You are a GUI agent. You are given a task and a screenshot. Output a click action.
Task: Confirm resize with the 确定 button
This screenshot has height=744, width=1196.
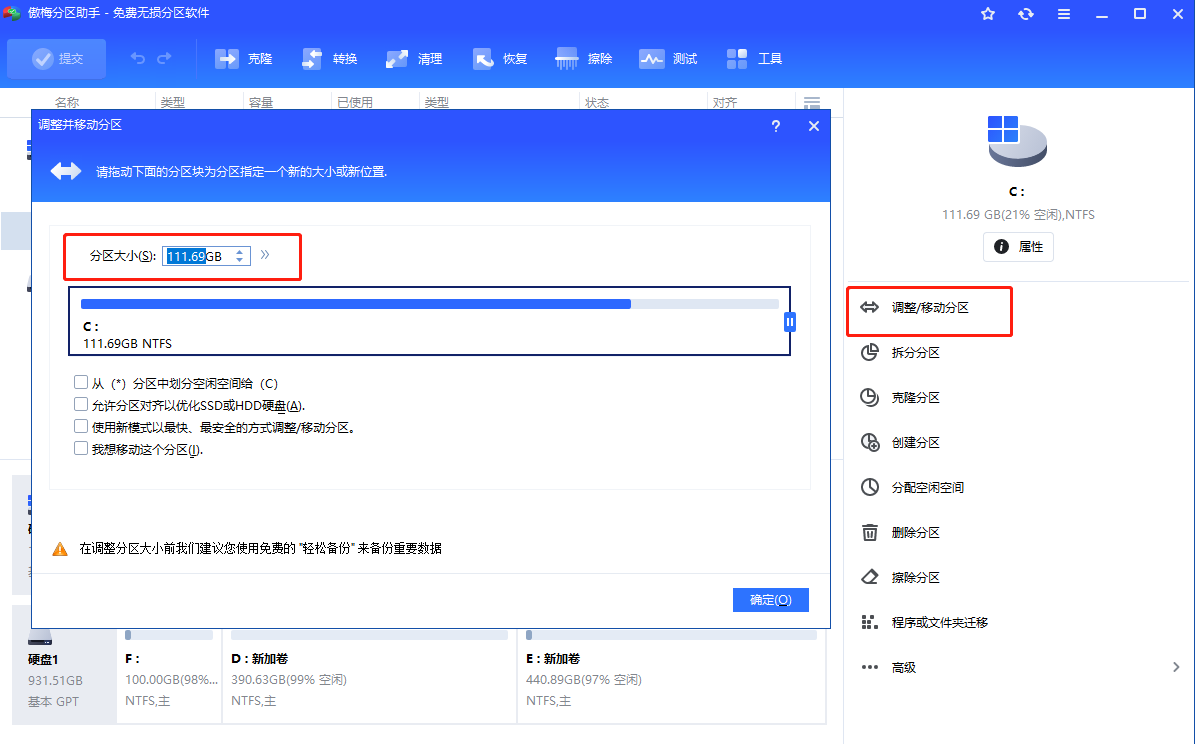click(x=770, y=600)
